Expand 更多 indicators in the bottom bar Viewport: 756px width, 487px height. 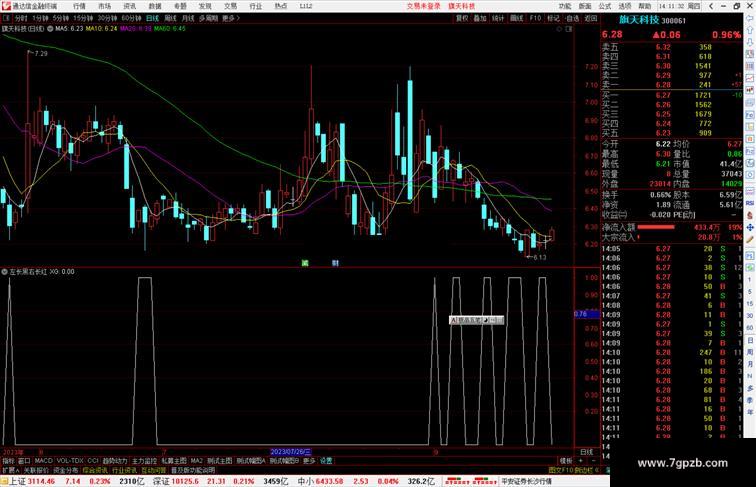[x=309, y=461]
